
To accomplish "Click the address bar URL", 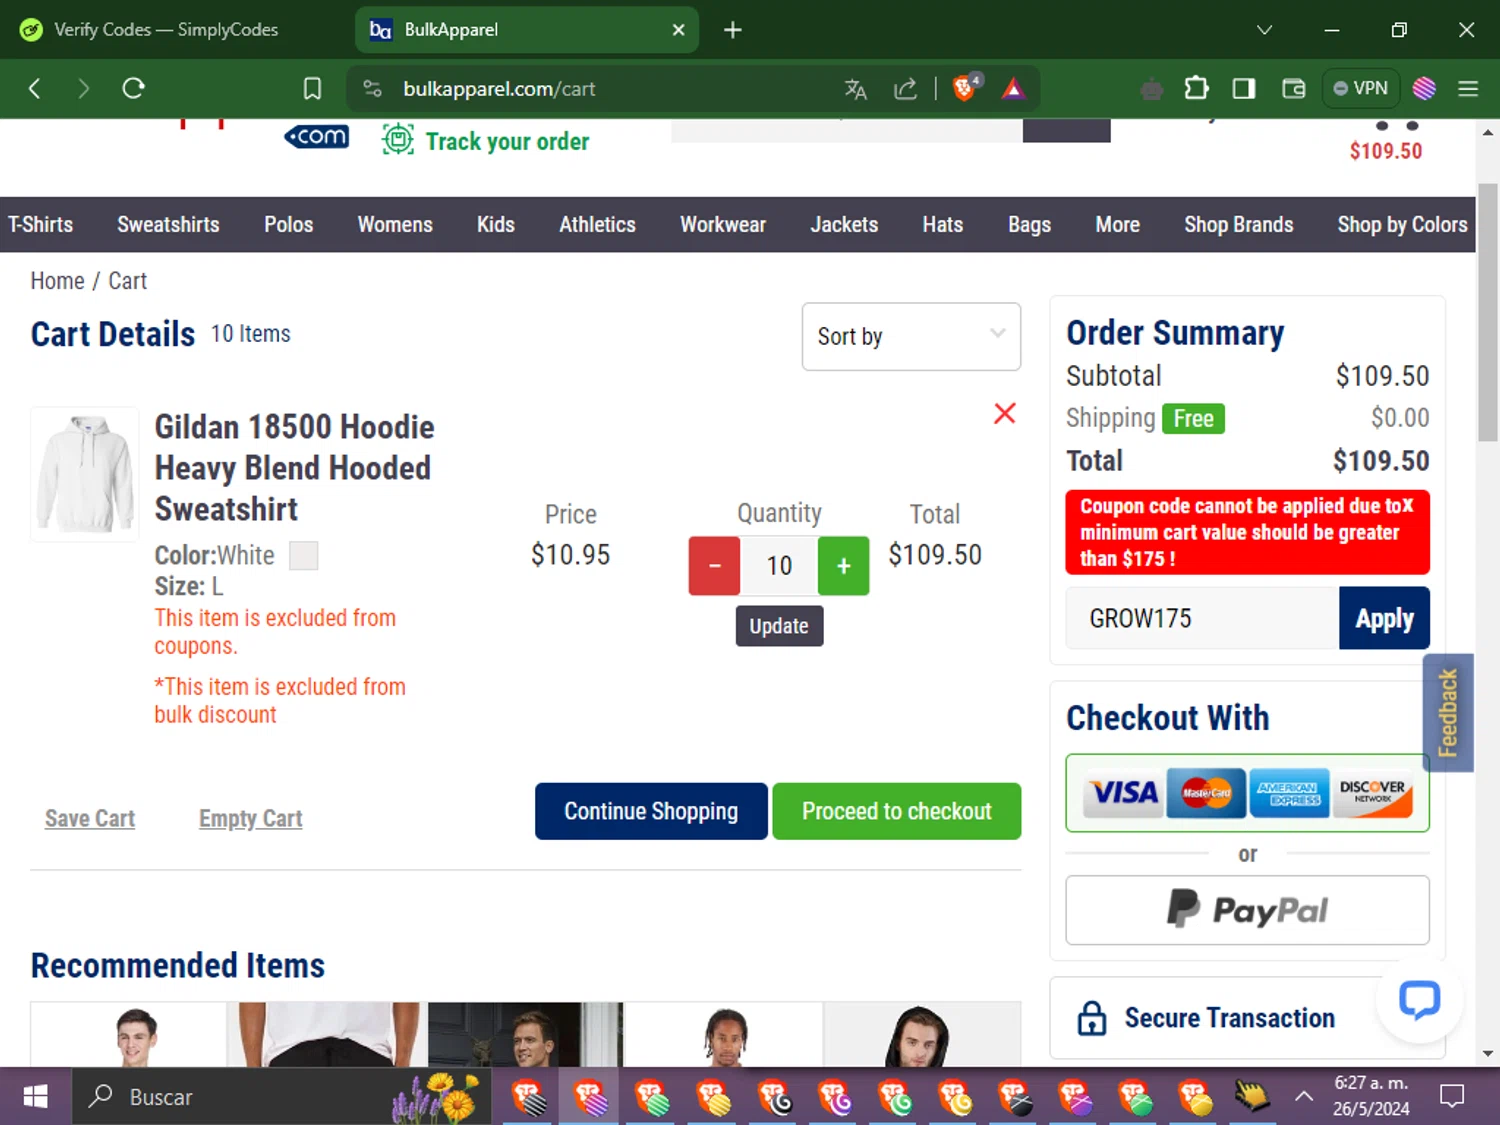I will pyautogui.click(x=499, y=88).
